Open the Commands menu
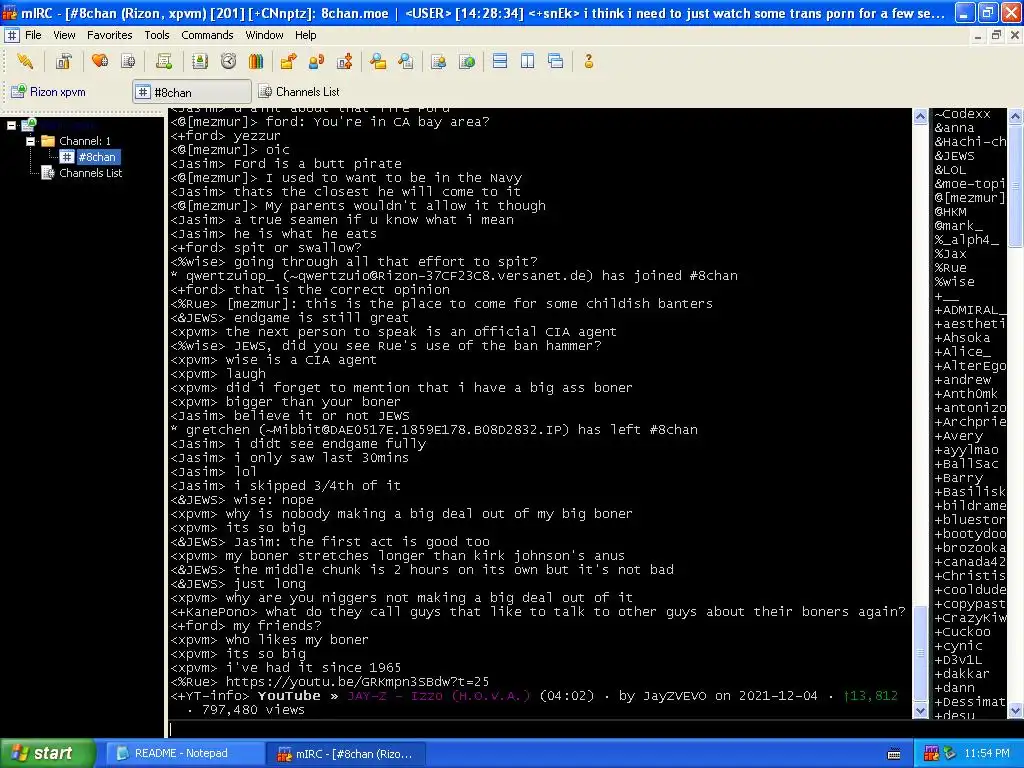Image resolution: width=1024 pixels, height=768 pixels. (x=207, y=35)
